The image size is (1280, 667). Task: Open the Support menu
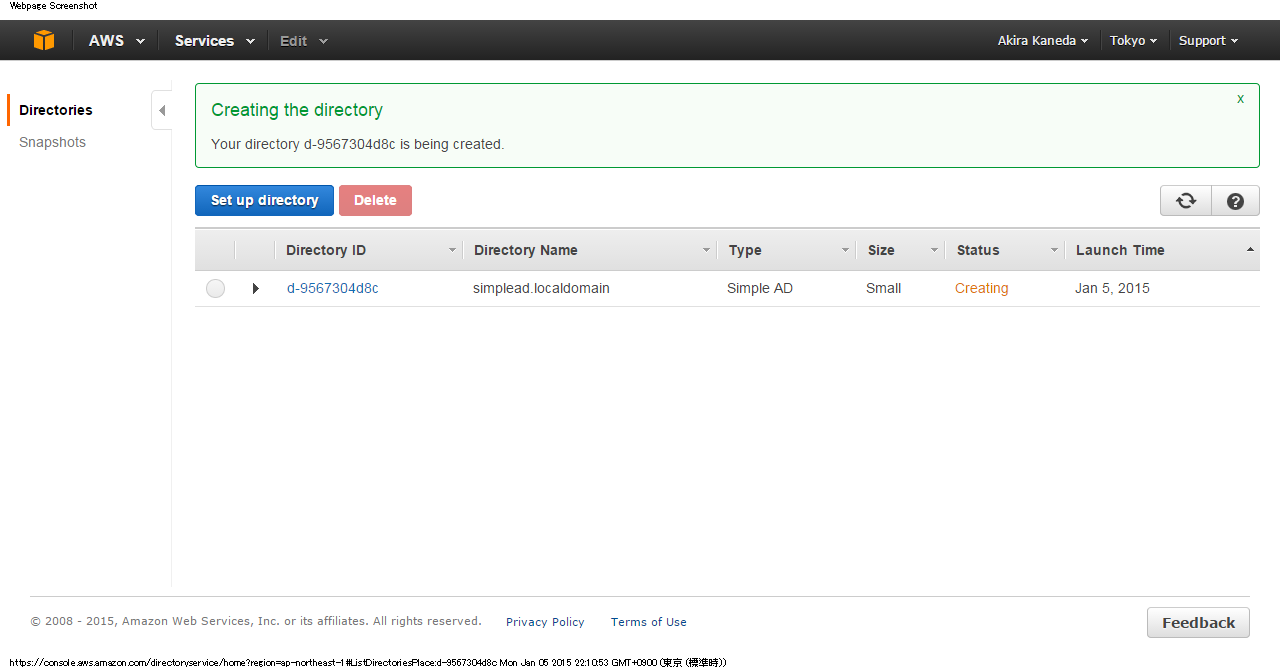point(1208,41)
